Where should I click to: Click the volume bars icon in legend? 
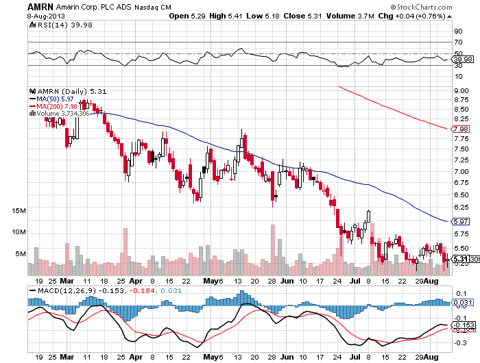pyautogui.click(x=32, y=113)
